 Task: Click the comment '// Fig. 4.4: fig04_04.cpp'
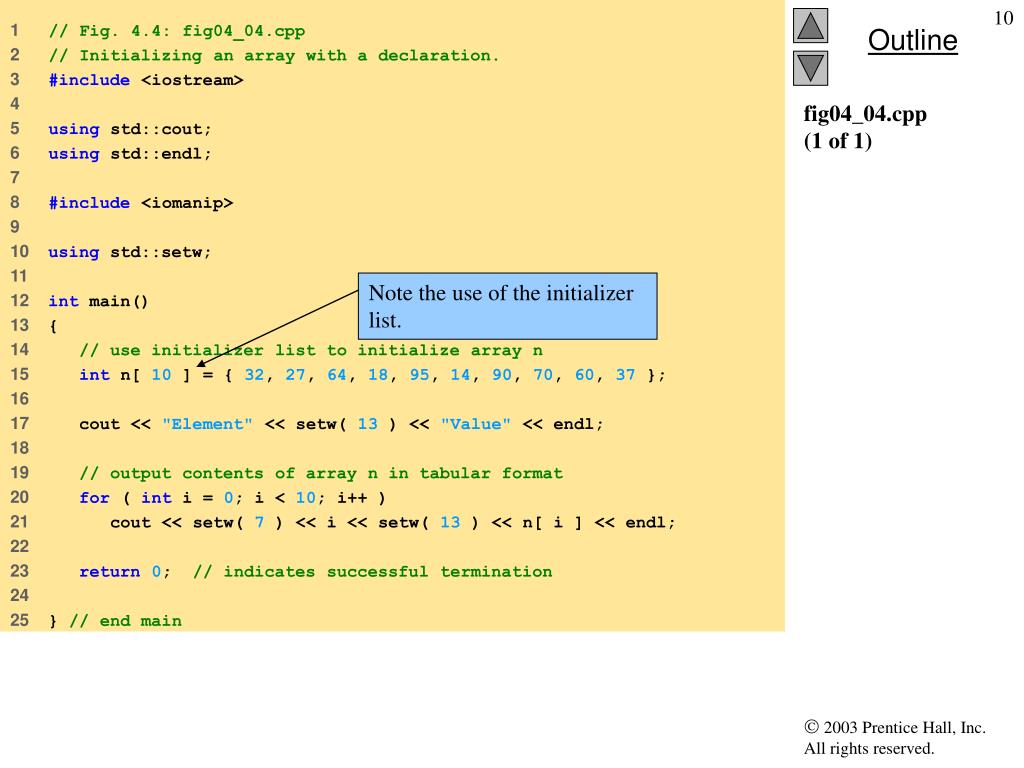tap(177, 31)
